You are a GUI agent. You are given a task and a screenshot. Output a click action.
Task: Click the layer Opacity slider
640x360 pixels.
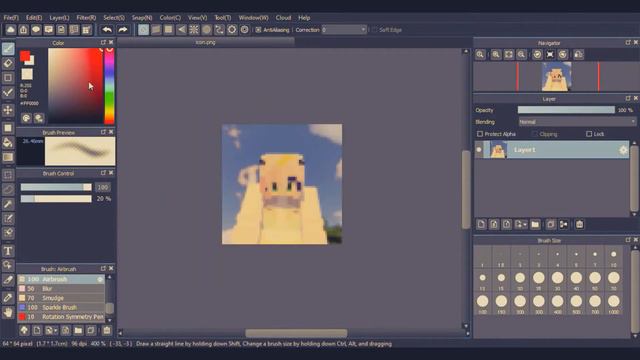coord(566,110)
